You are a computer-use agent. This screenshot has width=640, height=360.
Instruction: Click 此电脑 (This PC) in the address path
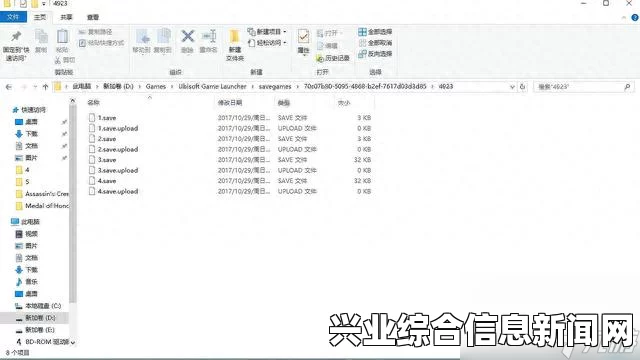[x=82, y=87]
